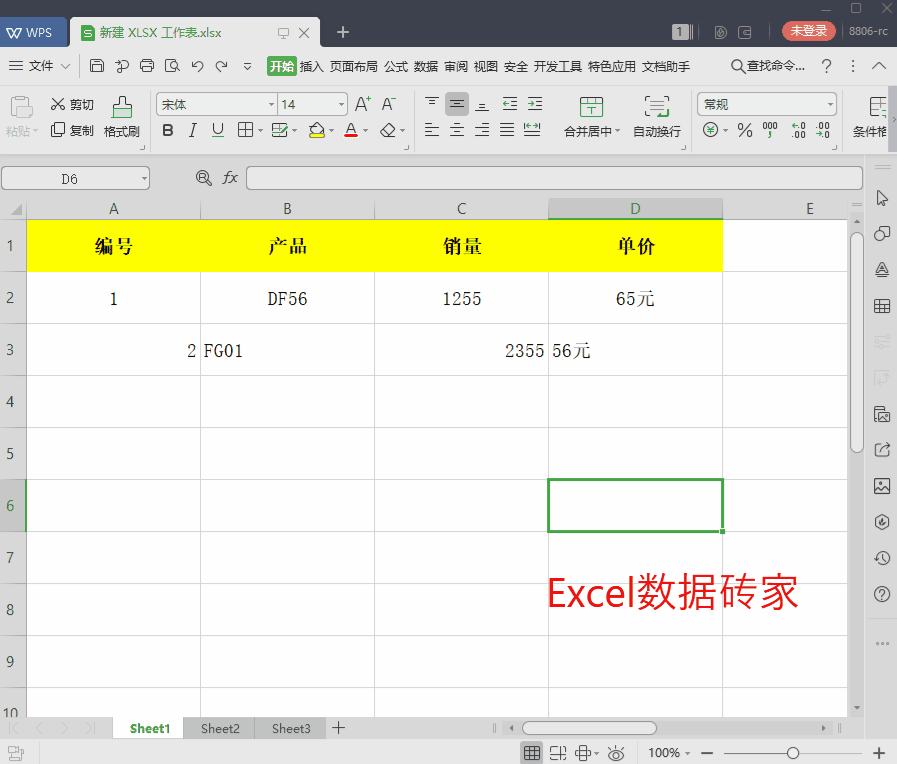The image size is (897, 764).
Task: Click the fx insert function icon
Action: coord(229,178)
